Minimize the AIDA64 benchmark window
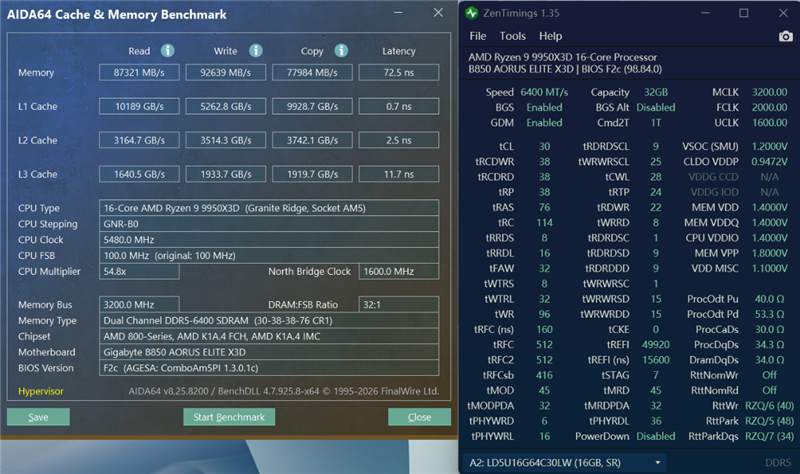 pyautogui.click(x=398, y=13)
